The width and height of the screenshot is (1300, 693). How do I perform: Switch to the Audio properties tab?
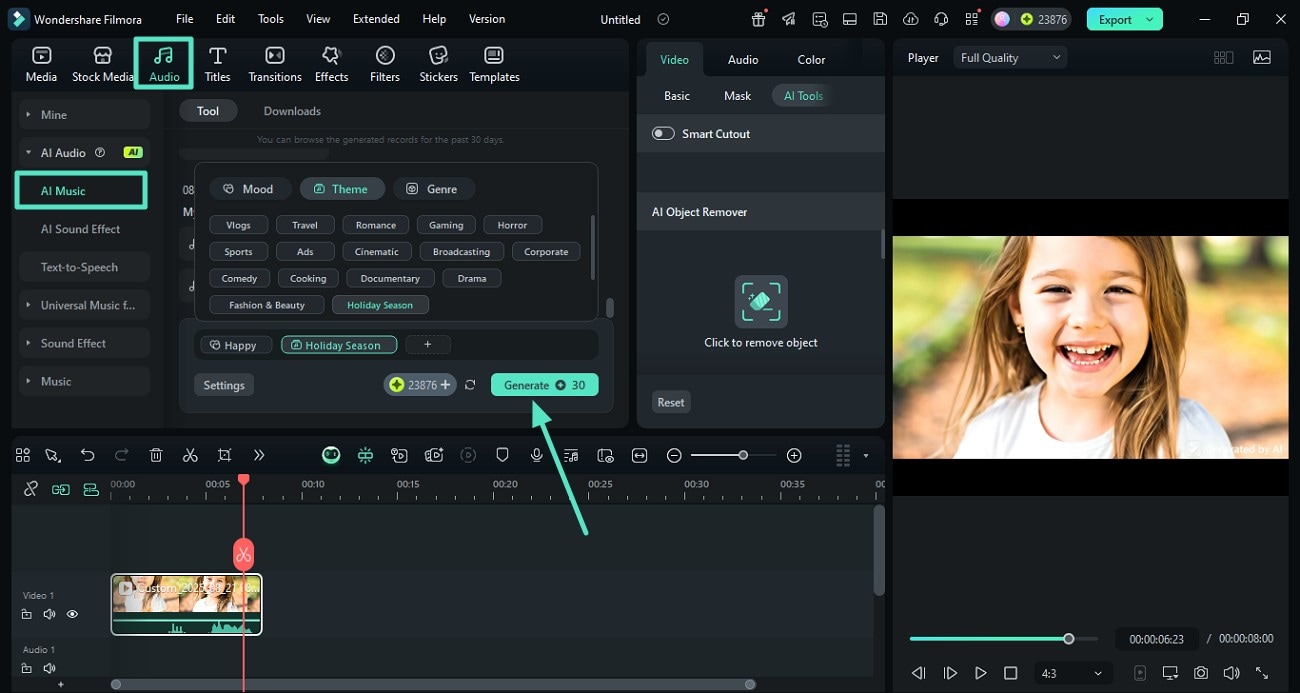[743, 60]
